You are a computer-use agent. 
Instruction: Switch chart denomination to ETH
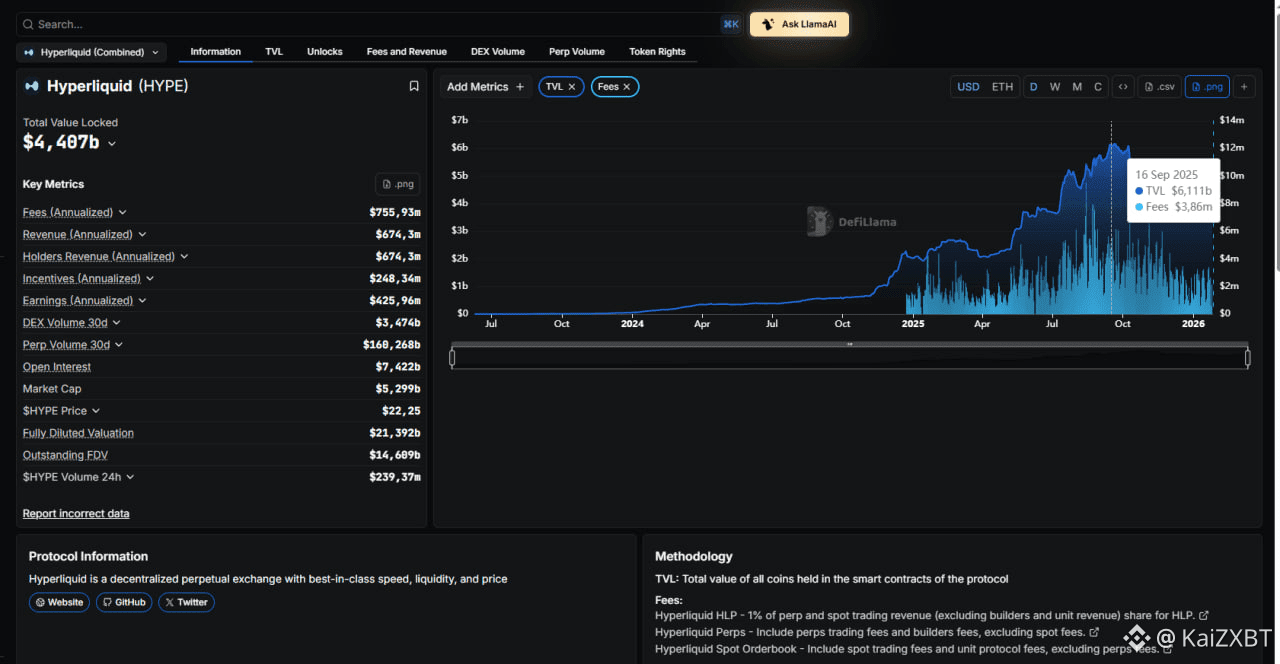tap(1002, 87)
